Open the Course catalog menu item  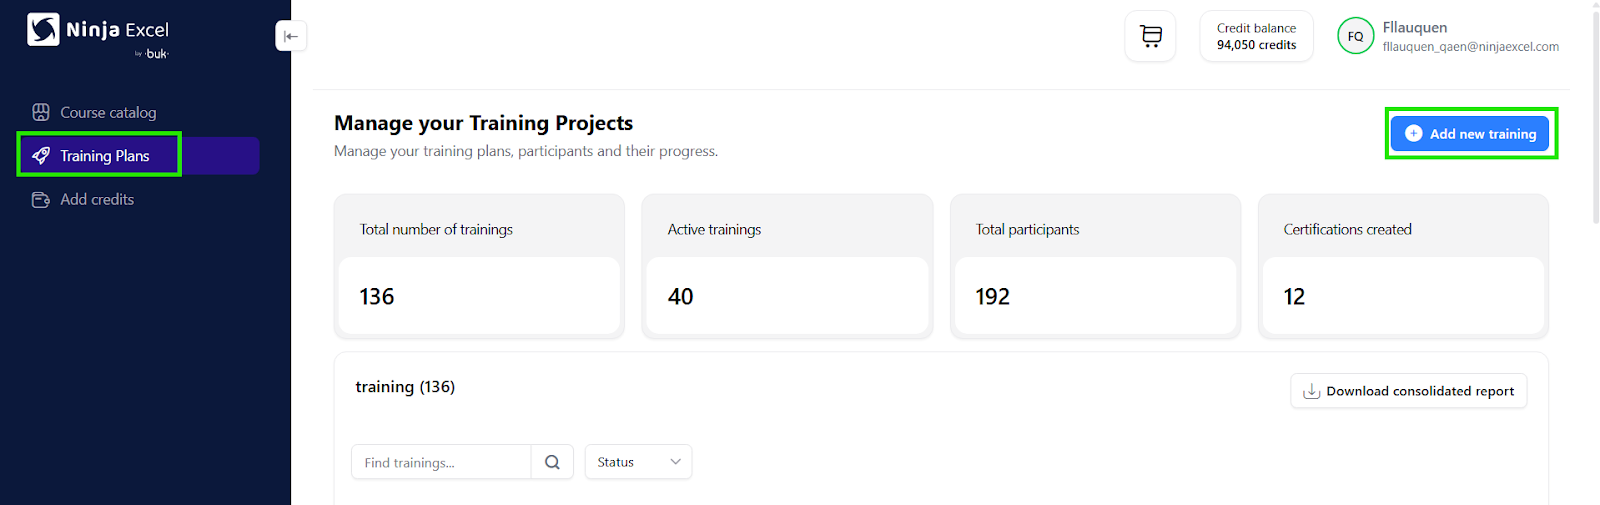click(108, 112)
